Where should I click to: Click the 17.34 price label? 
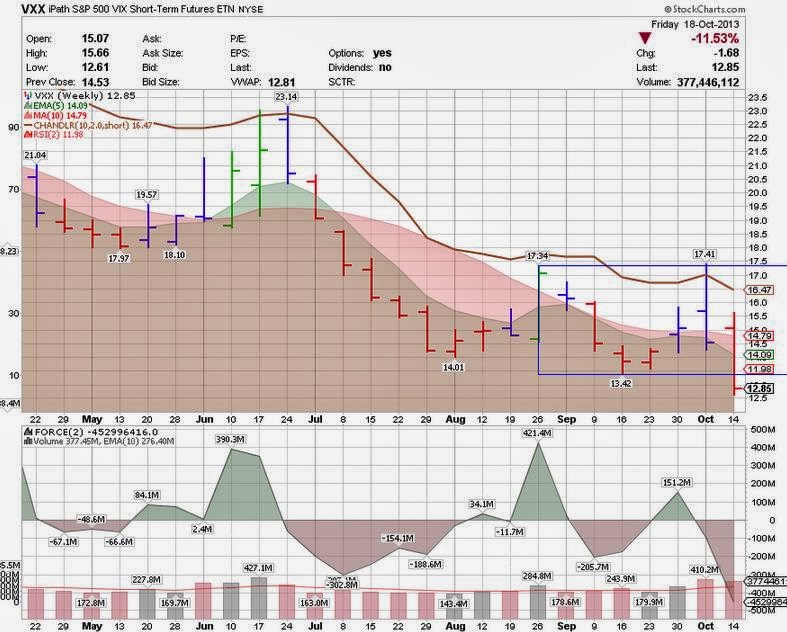tap(537, 256)
